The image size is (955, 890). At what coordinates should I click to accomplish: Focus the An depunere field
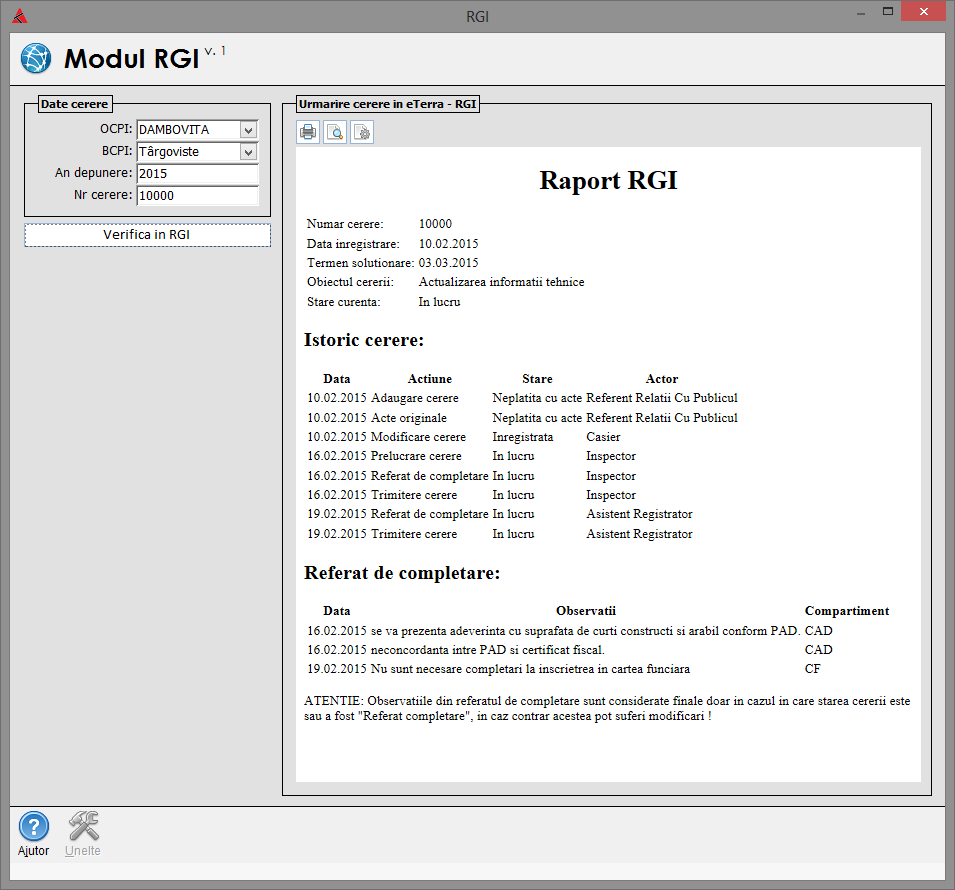tap(197, 174)
